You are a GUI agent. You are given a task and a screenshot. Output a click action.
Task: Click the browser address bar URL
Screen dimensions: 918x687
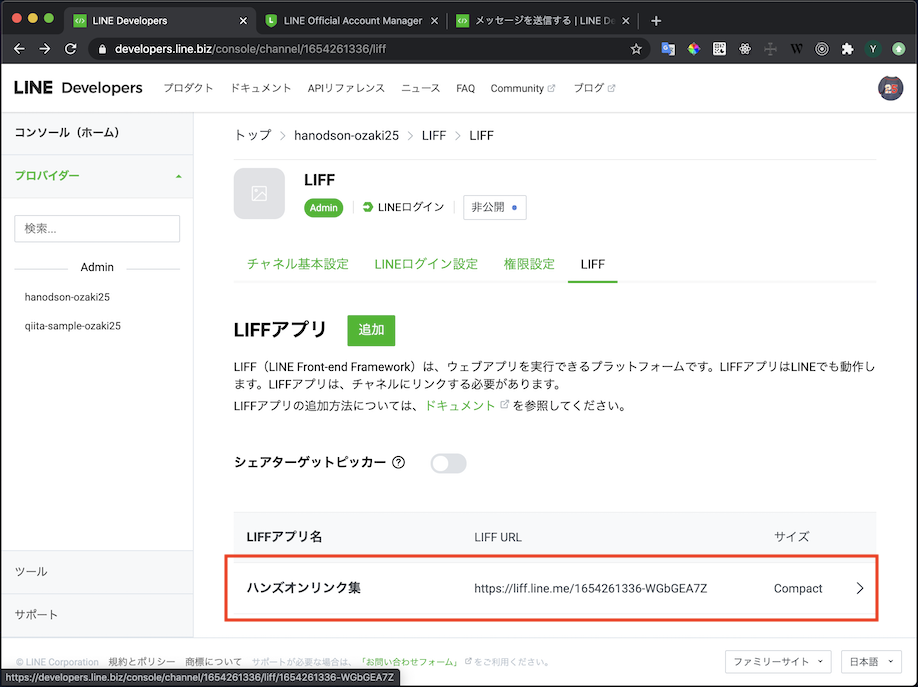click(x=251, y=49)
